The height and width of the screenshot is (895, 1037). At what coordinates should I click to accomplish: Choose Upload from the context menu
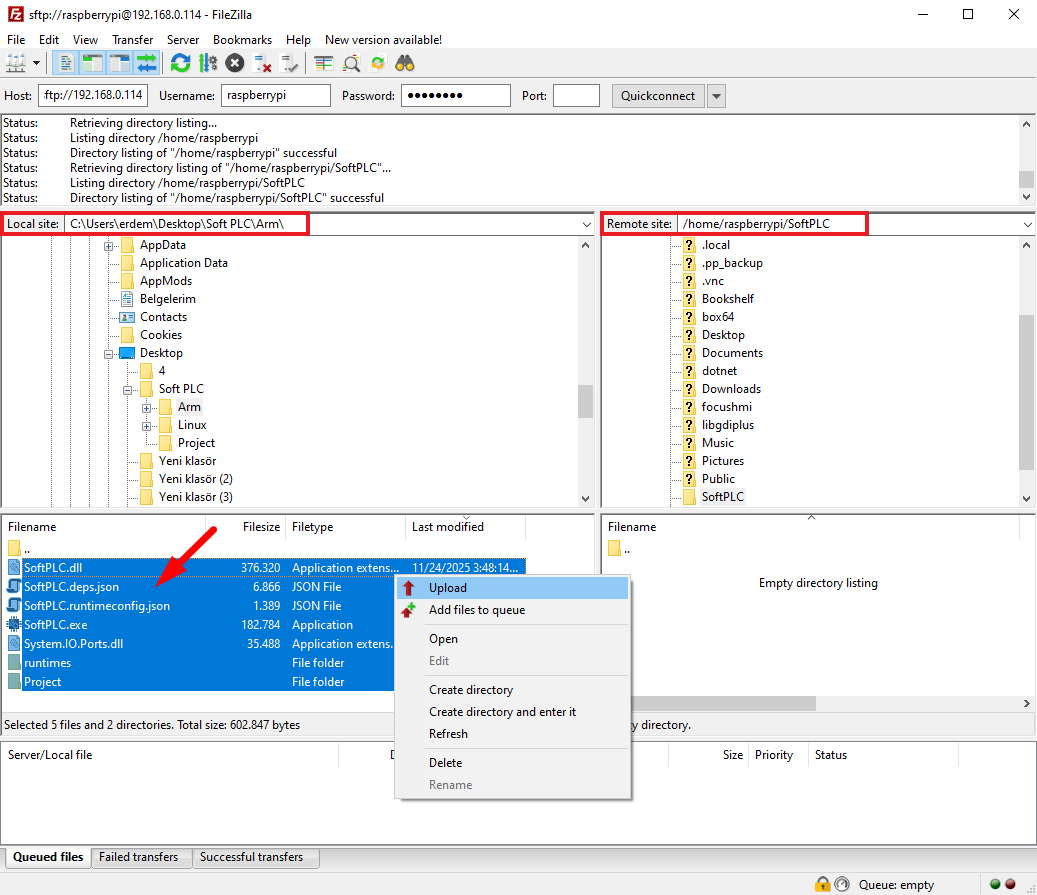coord(447,588)
